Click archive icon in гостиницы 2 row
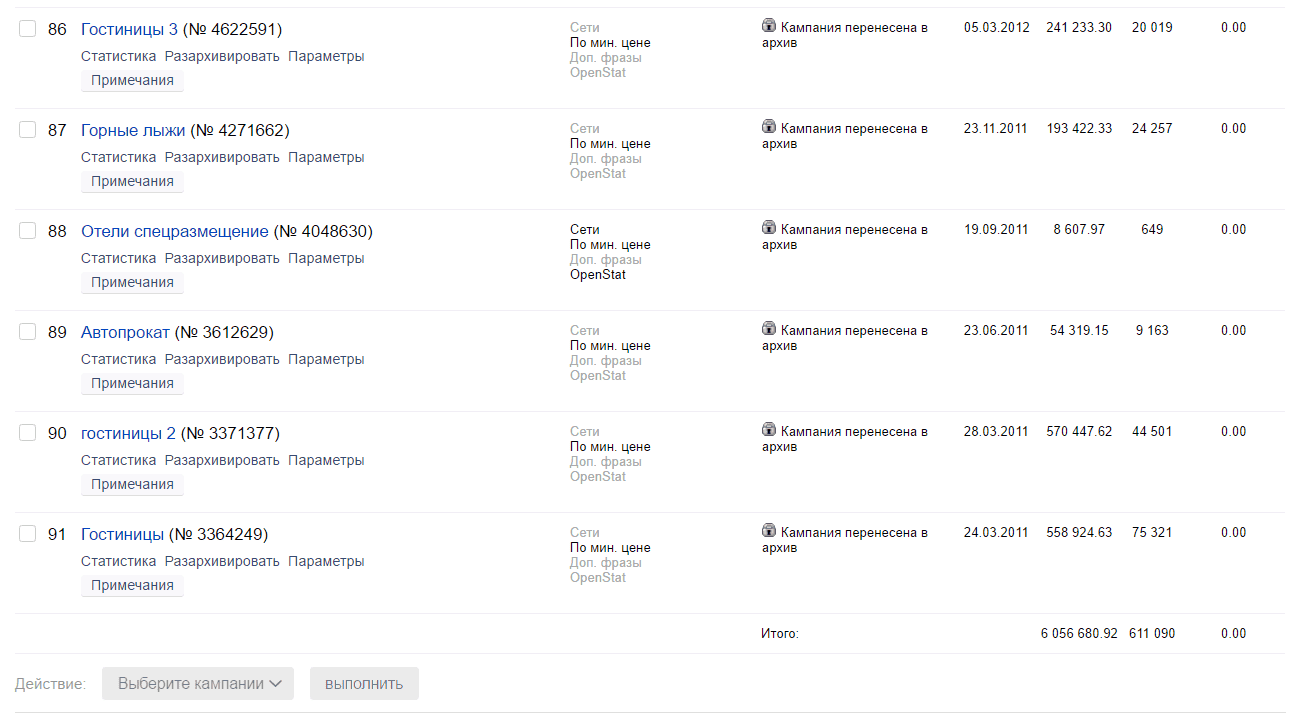This screenshot has height=718, width=1291. tap(769, 431)
